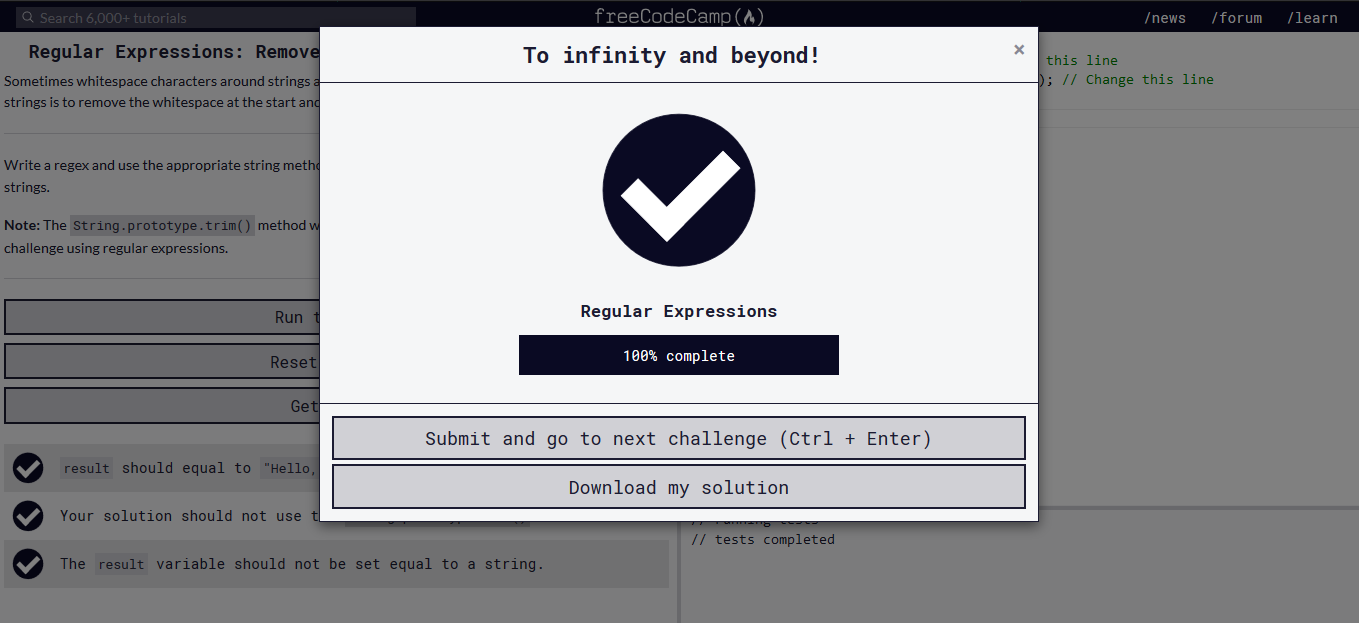Click the Run tests button behind dialog

(162, 317)
